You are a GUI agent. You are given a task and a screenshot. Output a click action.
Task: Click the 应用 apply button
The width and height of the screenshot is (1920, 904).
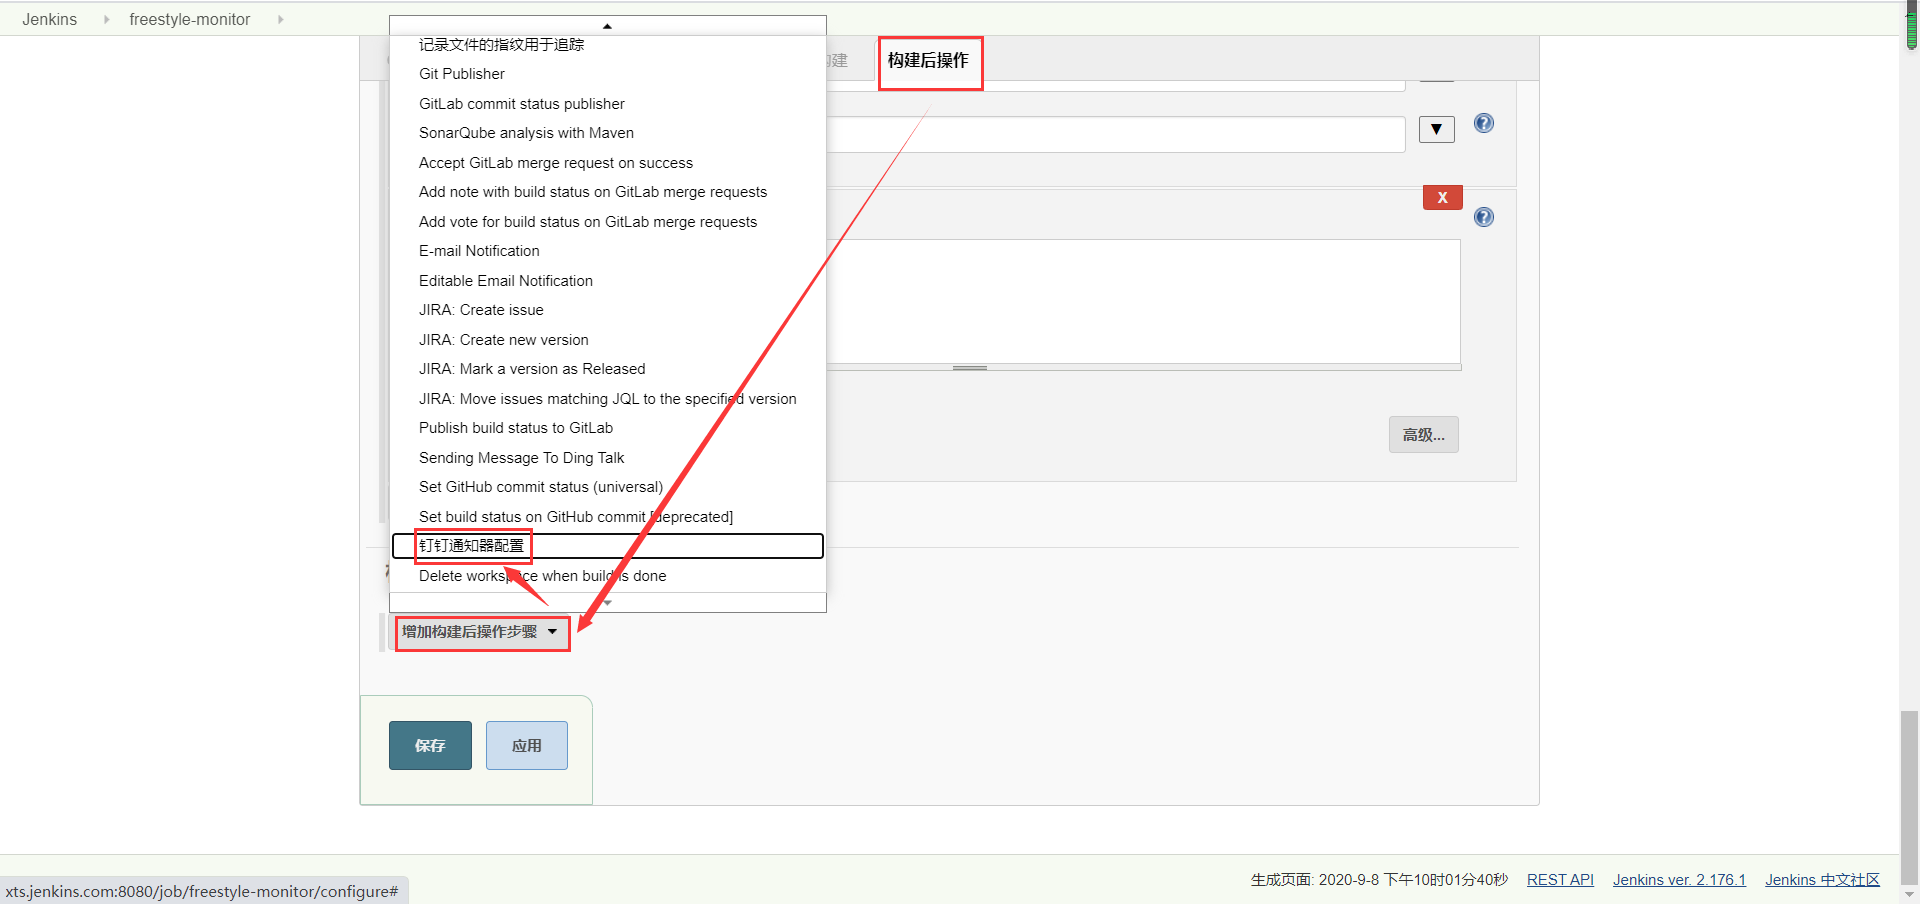[527, 745]
